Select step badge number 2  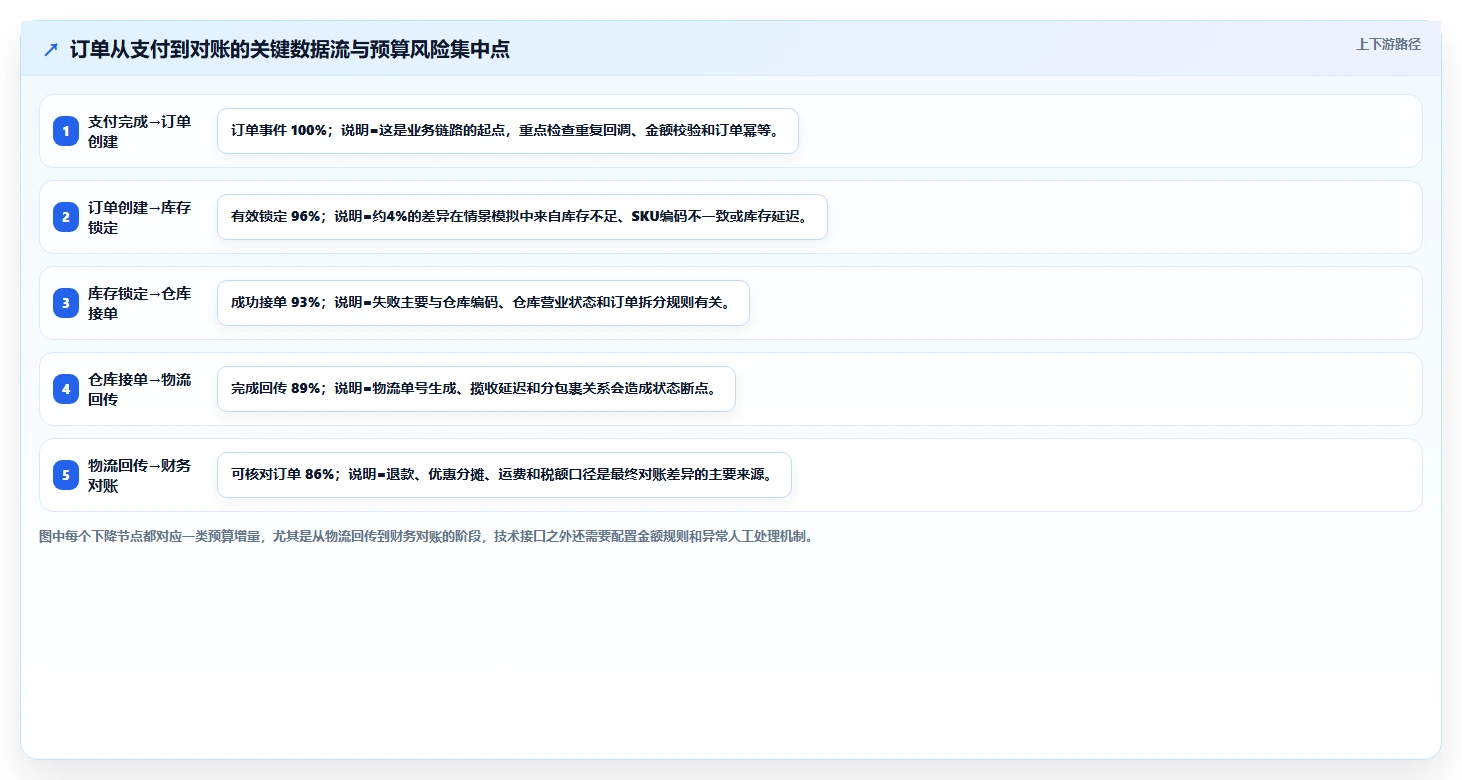pyautogui.click(x=66, y=217)
